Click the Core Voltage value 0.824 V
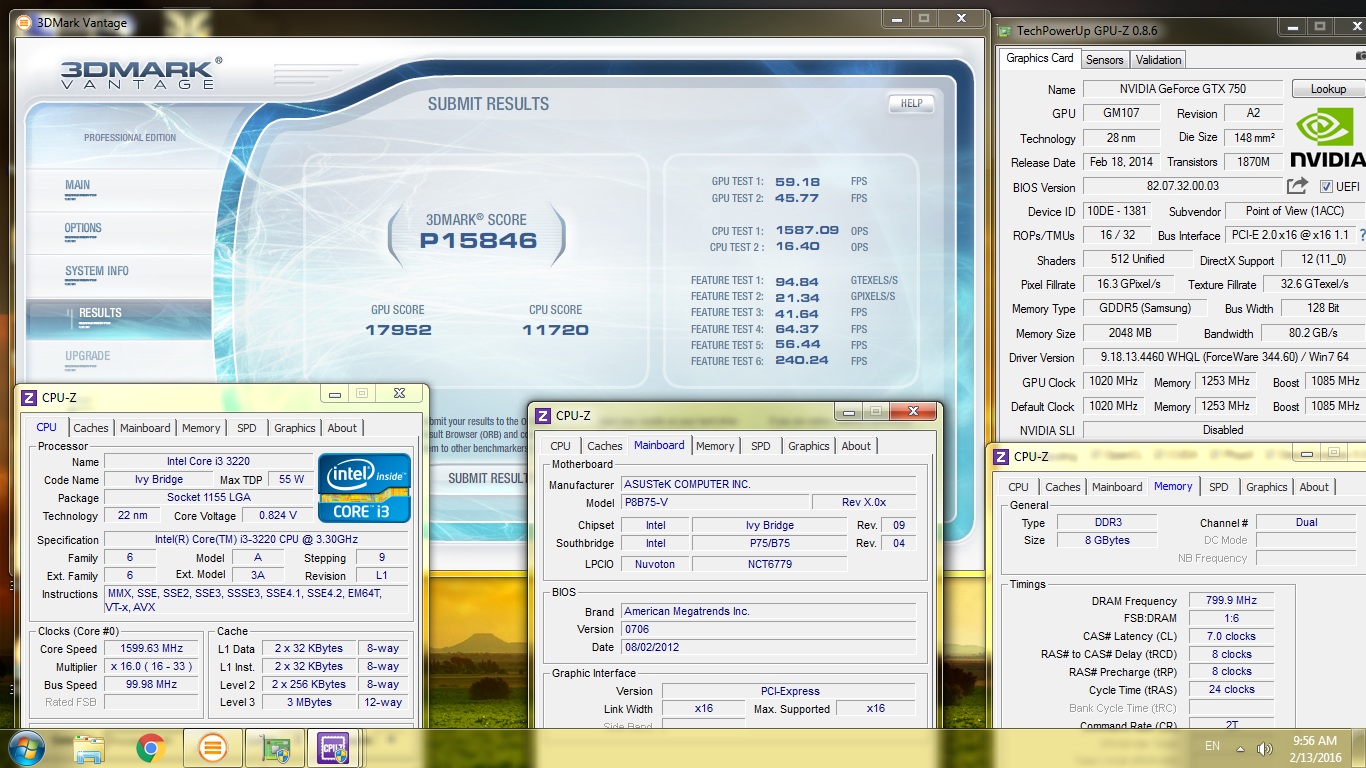The image size is (1366, 768). click(277, 516)
